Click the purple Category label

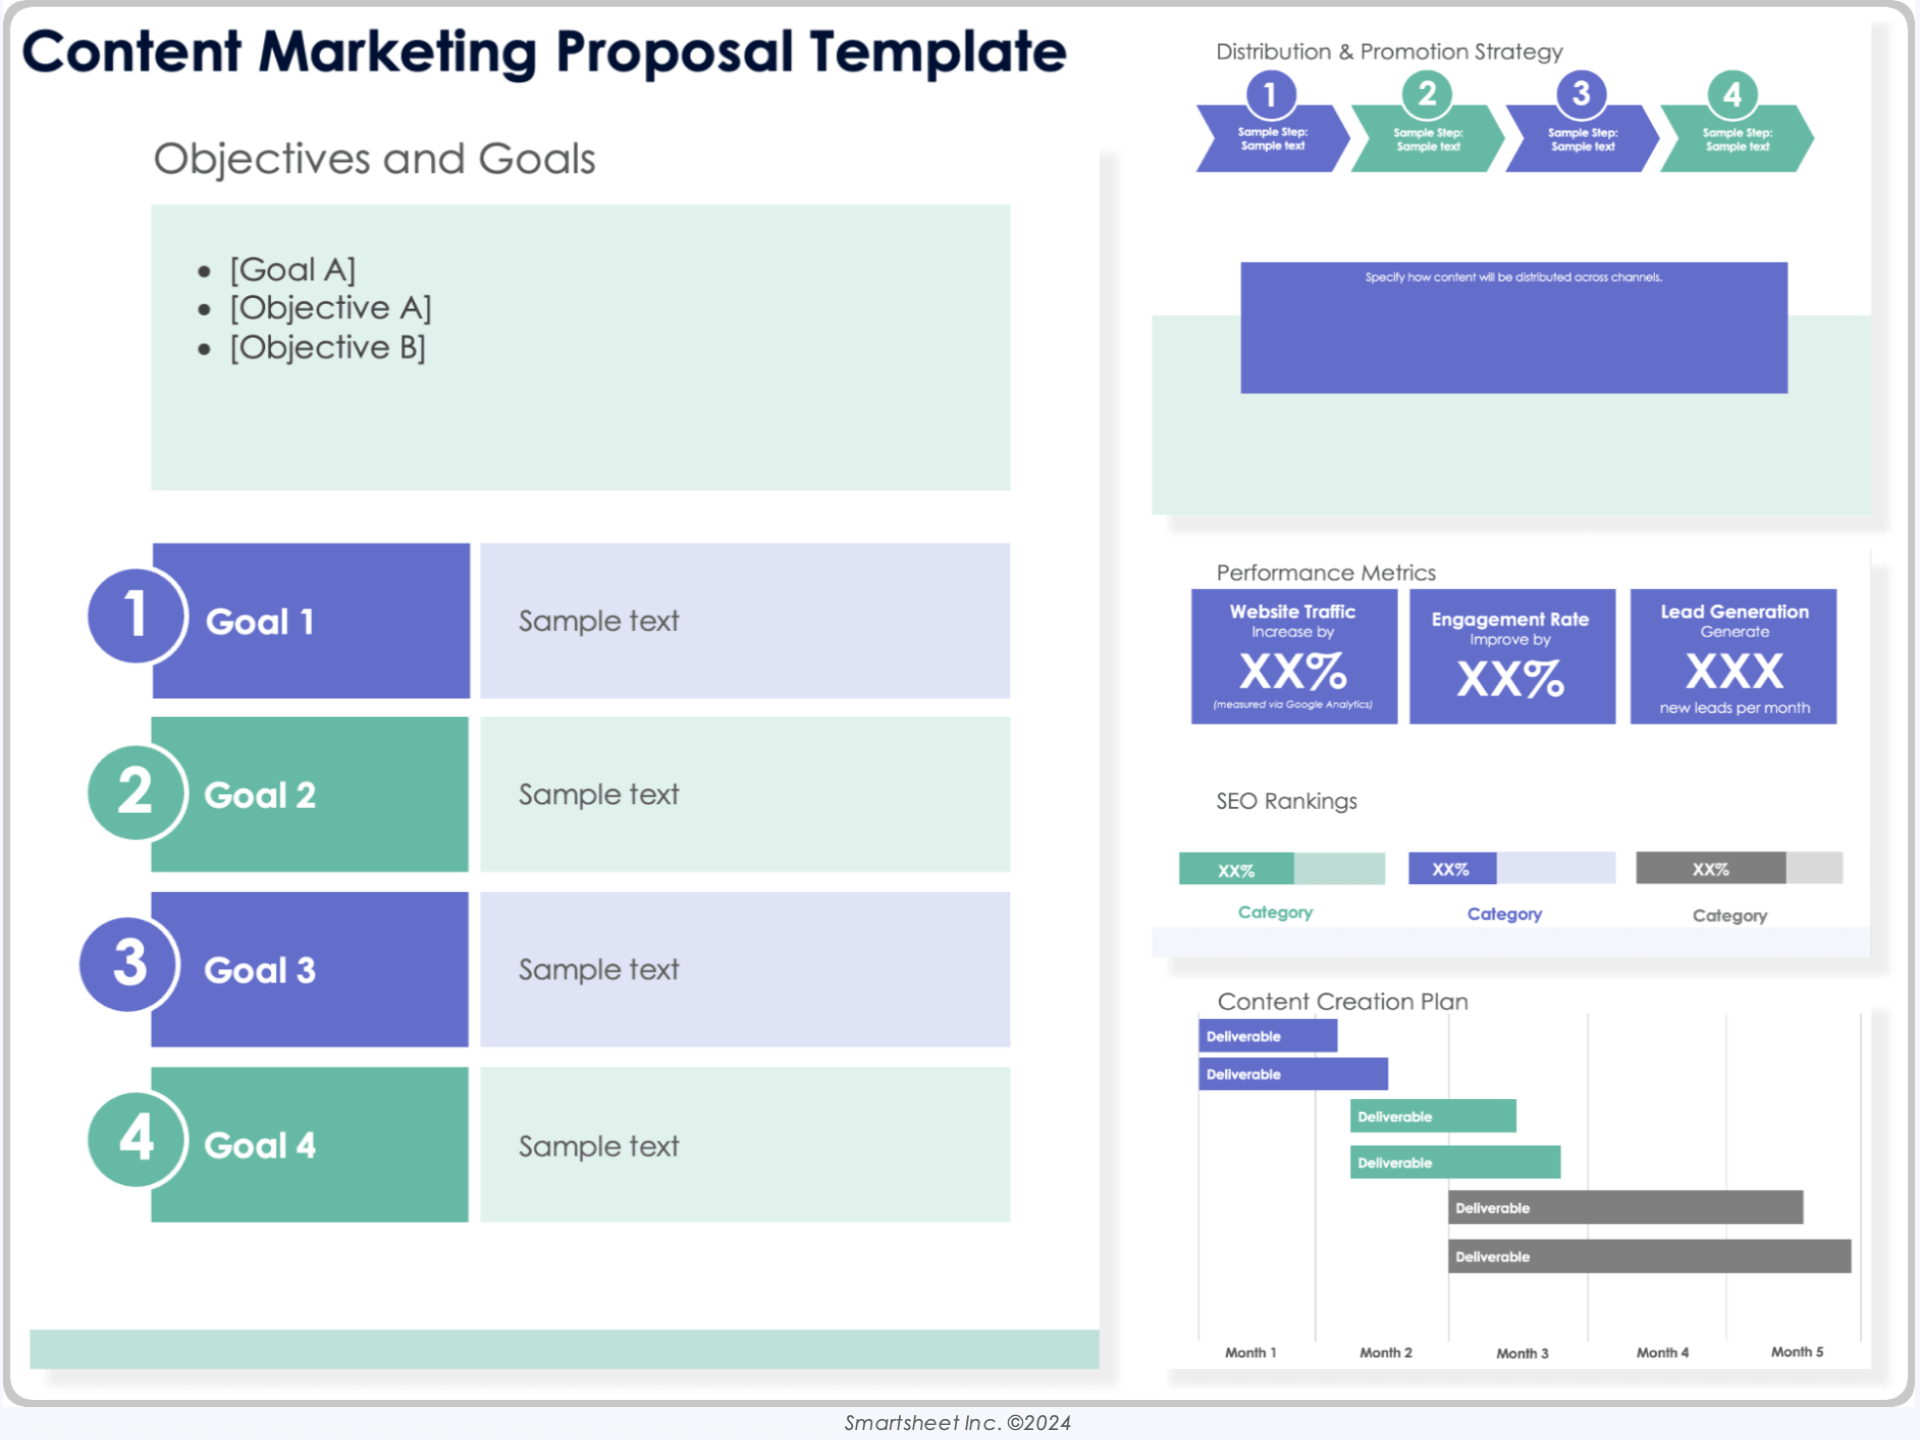click(1504, 914)
